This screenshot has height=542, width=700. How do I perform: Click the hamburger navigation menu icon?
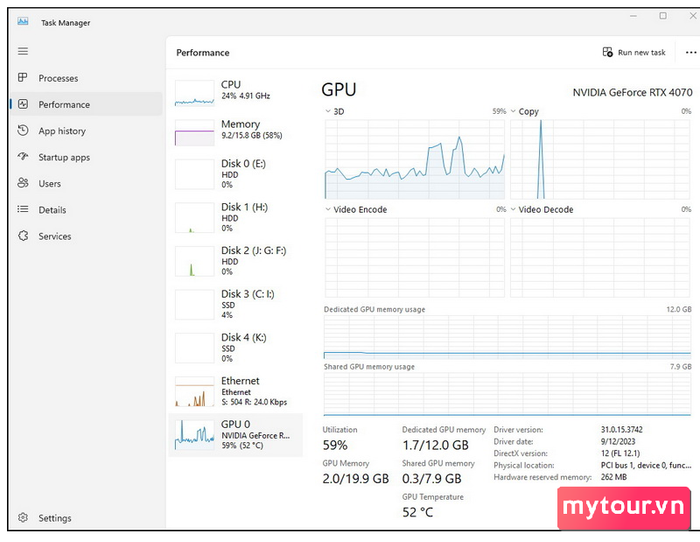pos(22,51)
